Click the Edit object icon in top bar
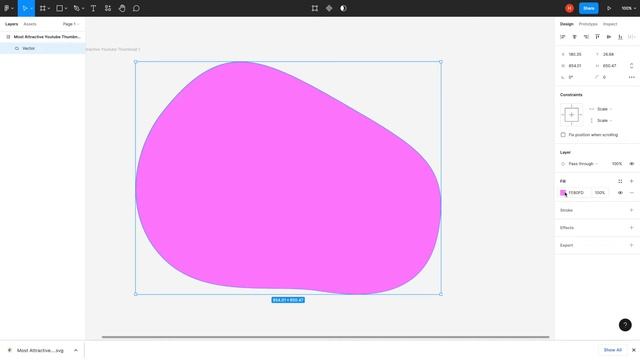The height and width of the screenshot is (360, 640). tap(315, 8)
